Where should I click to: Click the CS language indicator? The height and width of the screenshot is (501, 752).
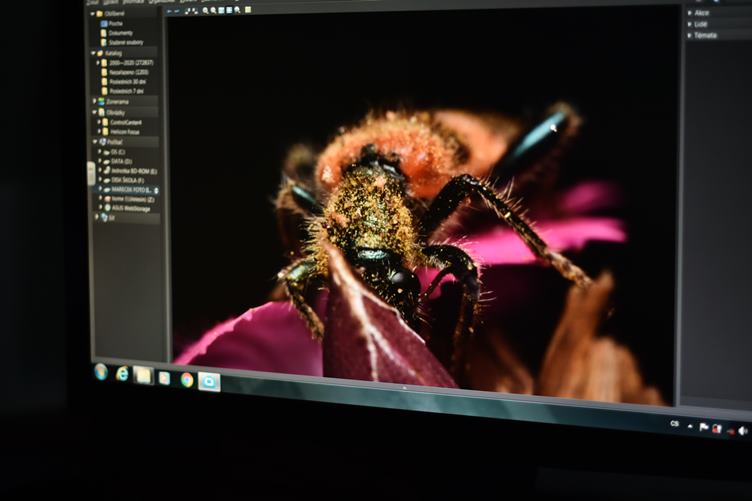point(675,424)
